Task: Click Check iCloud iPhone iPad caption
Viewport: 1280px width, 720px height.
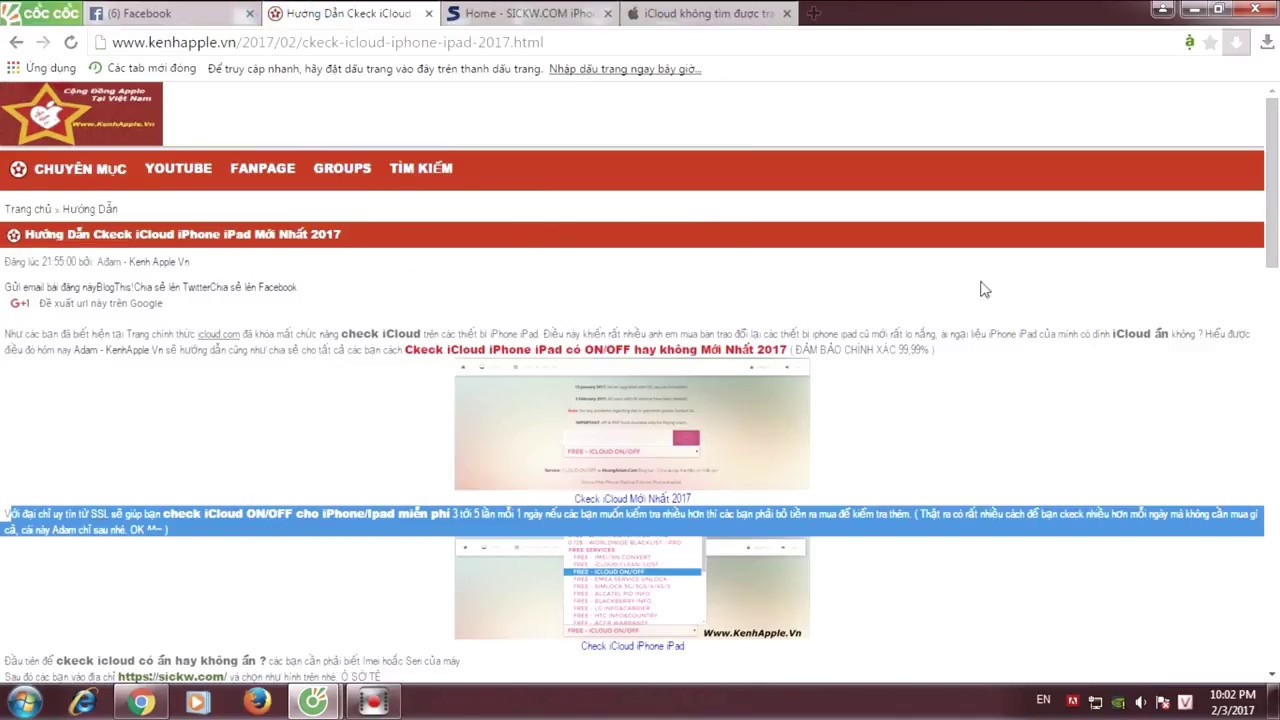Action: pos(632,646)
